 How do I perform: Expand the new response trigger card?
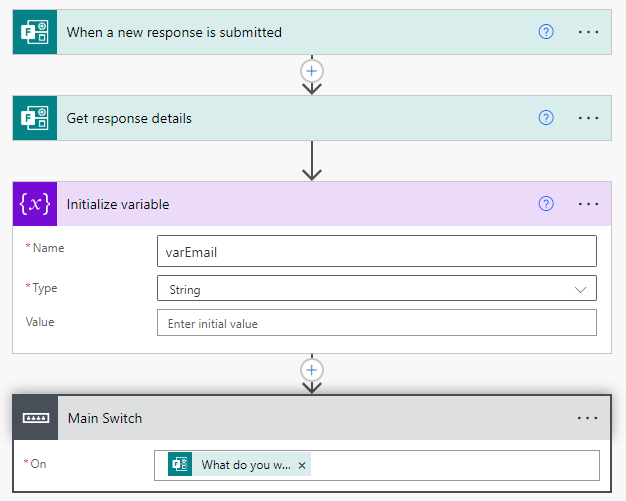(174, 32)
